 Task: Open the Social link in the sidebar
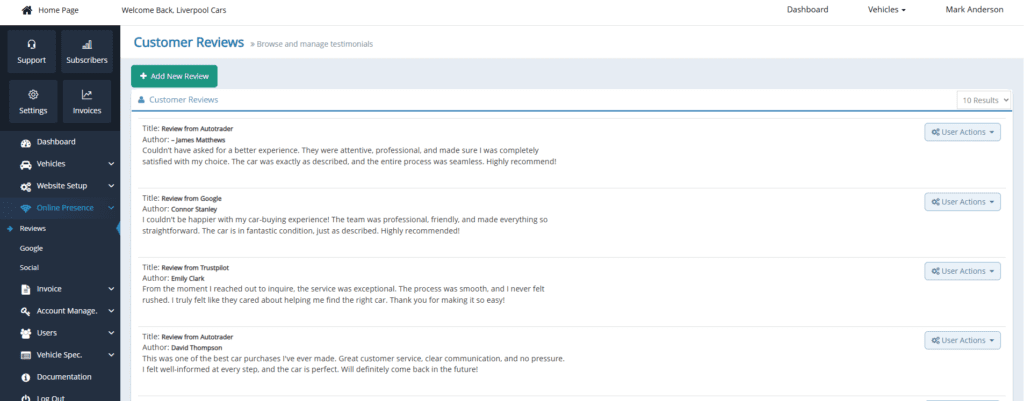(x=29, y=268)
